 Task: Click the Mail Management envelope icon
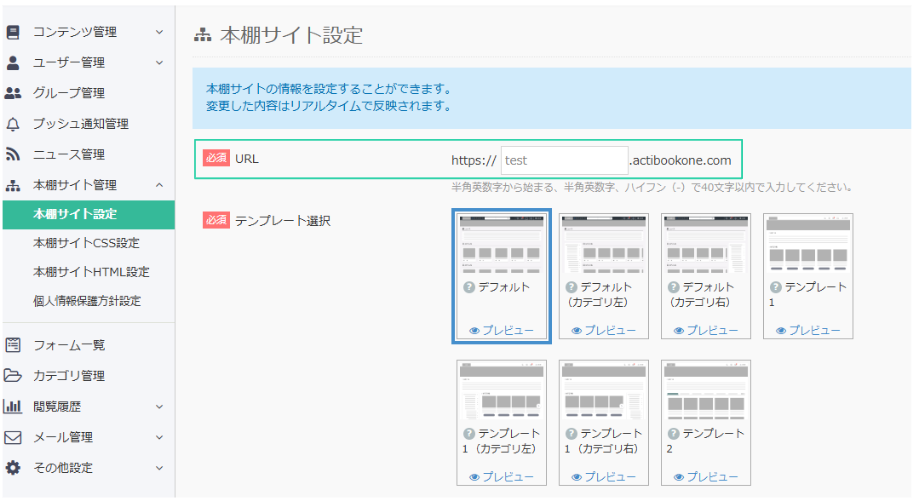13,437
